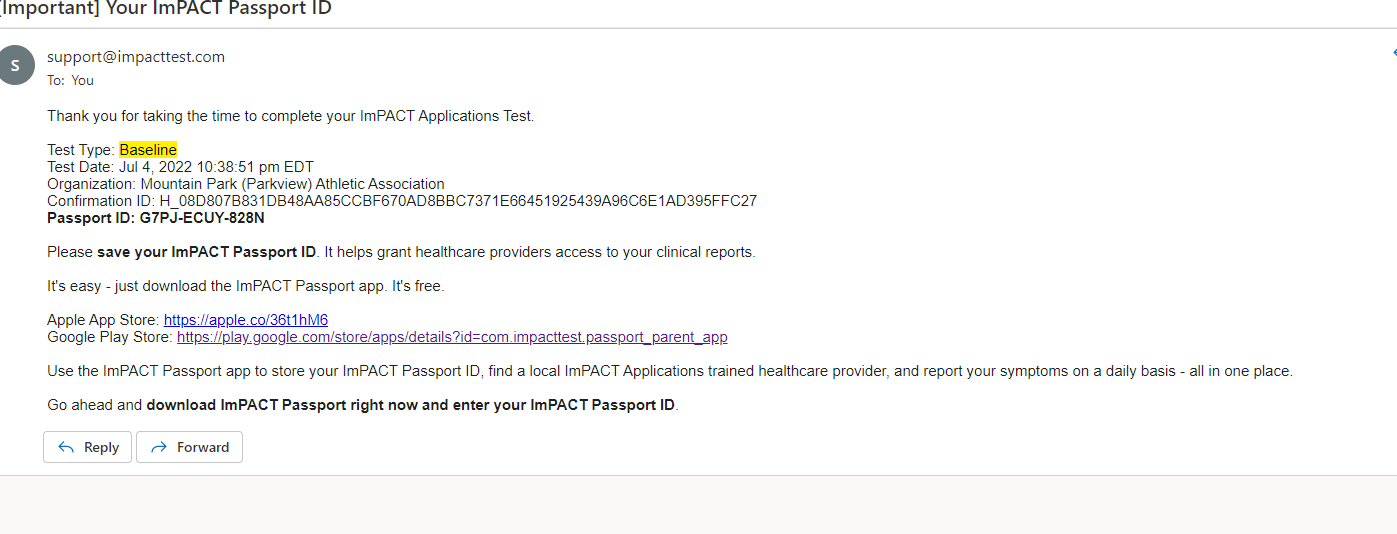The image size is (1397, 534).
Task: Click the curved arrow icon inside Reply button
Action: pos(67,447)
